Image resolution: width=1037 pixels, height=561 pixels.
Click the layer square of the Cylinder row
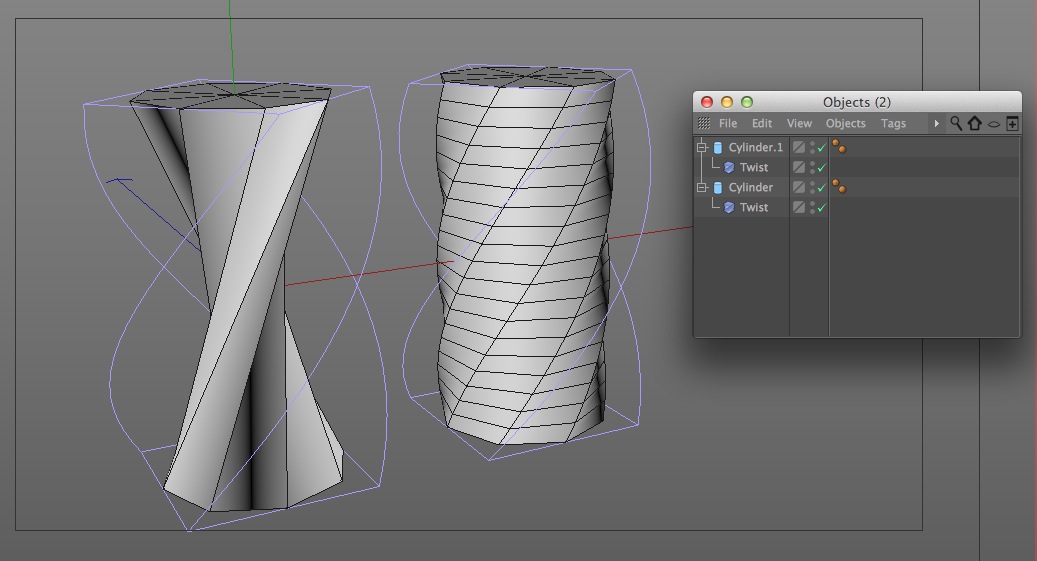799,187
